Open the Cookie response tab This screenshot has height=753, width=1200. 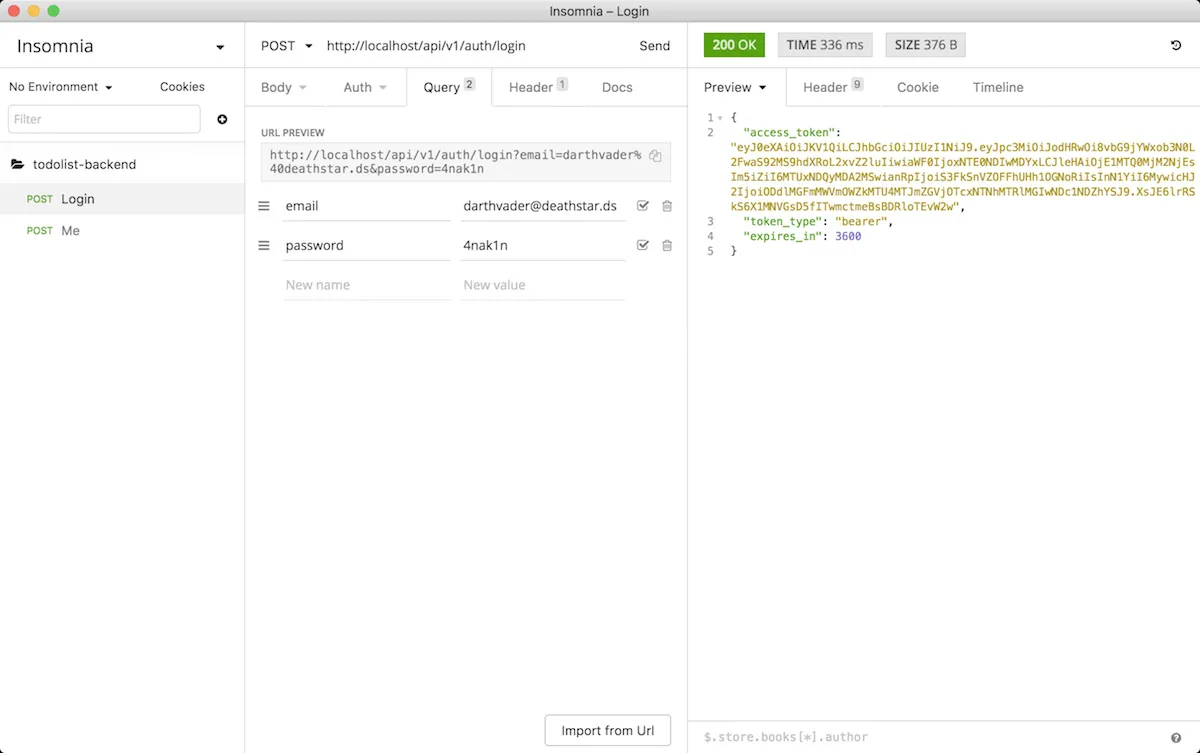(x=918, y=87)
